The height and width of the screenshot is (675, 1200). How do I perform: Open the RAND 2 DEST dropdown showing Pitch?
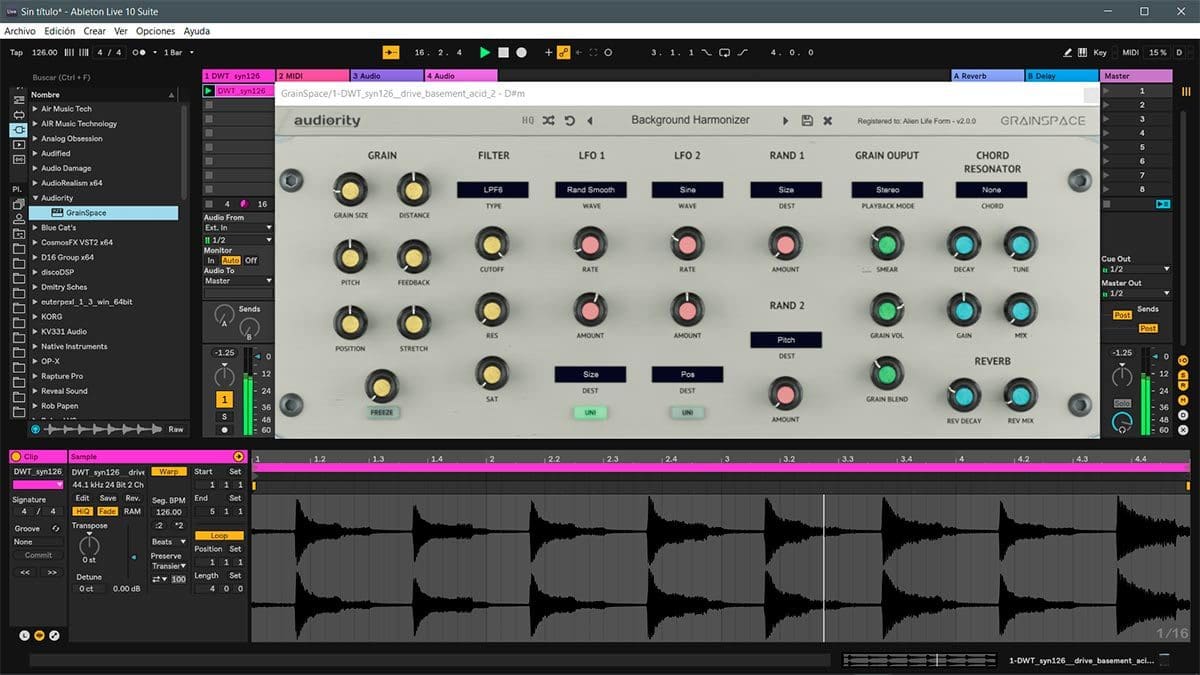[x=786, y=339]
